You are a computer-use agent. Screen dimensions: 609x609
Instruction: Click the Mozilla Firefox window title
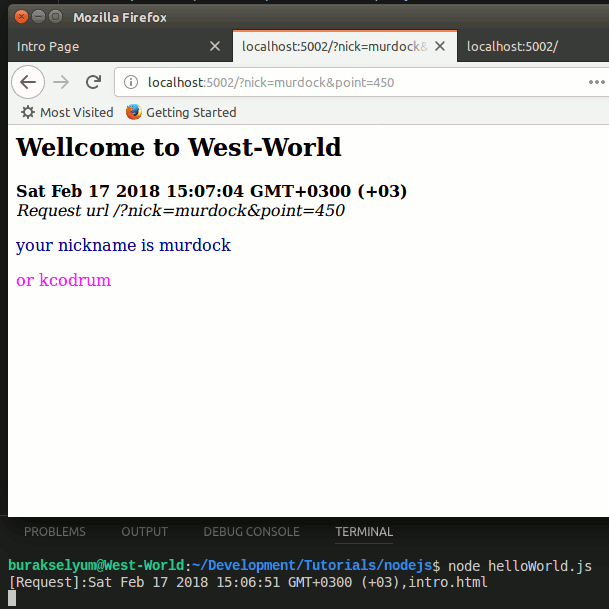click(120, 17)
